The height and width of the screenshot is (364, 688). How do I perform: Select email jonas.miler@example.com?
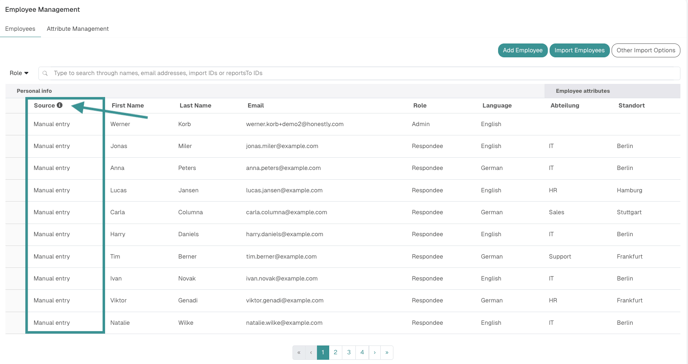[282, 146]
